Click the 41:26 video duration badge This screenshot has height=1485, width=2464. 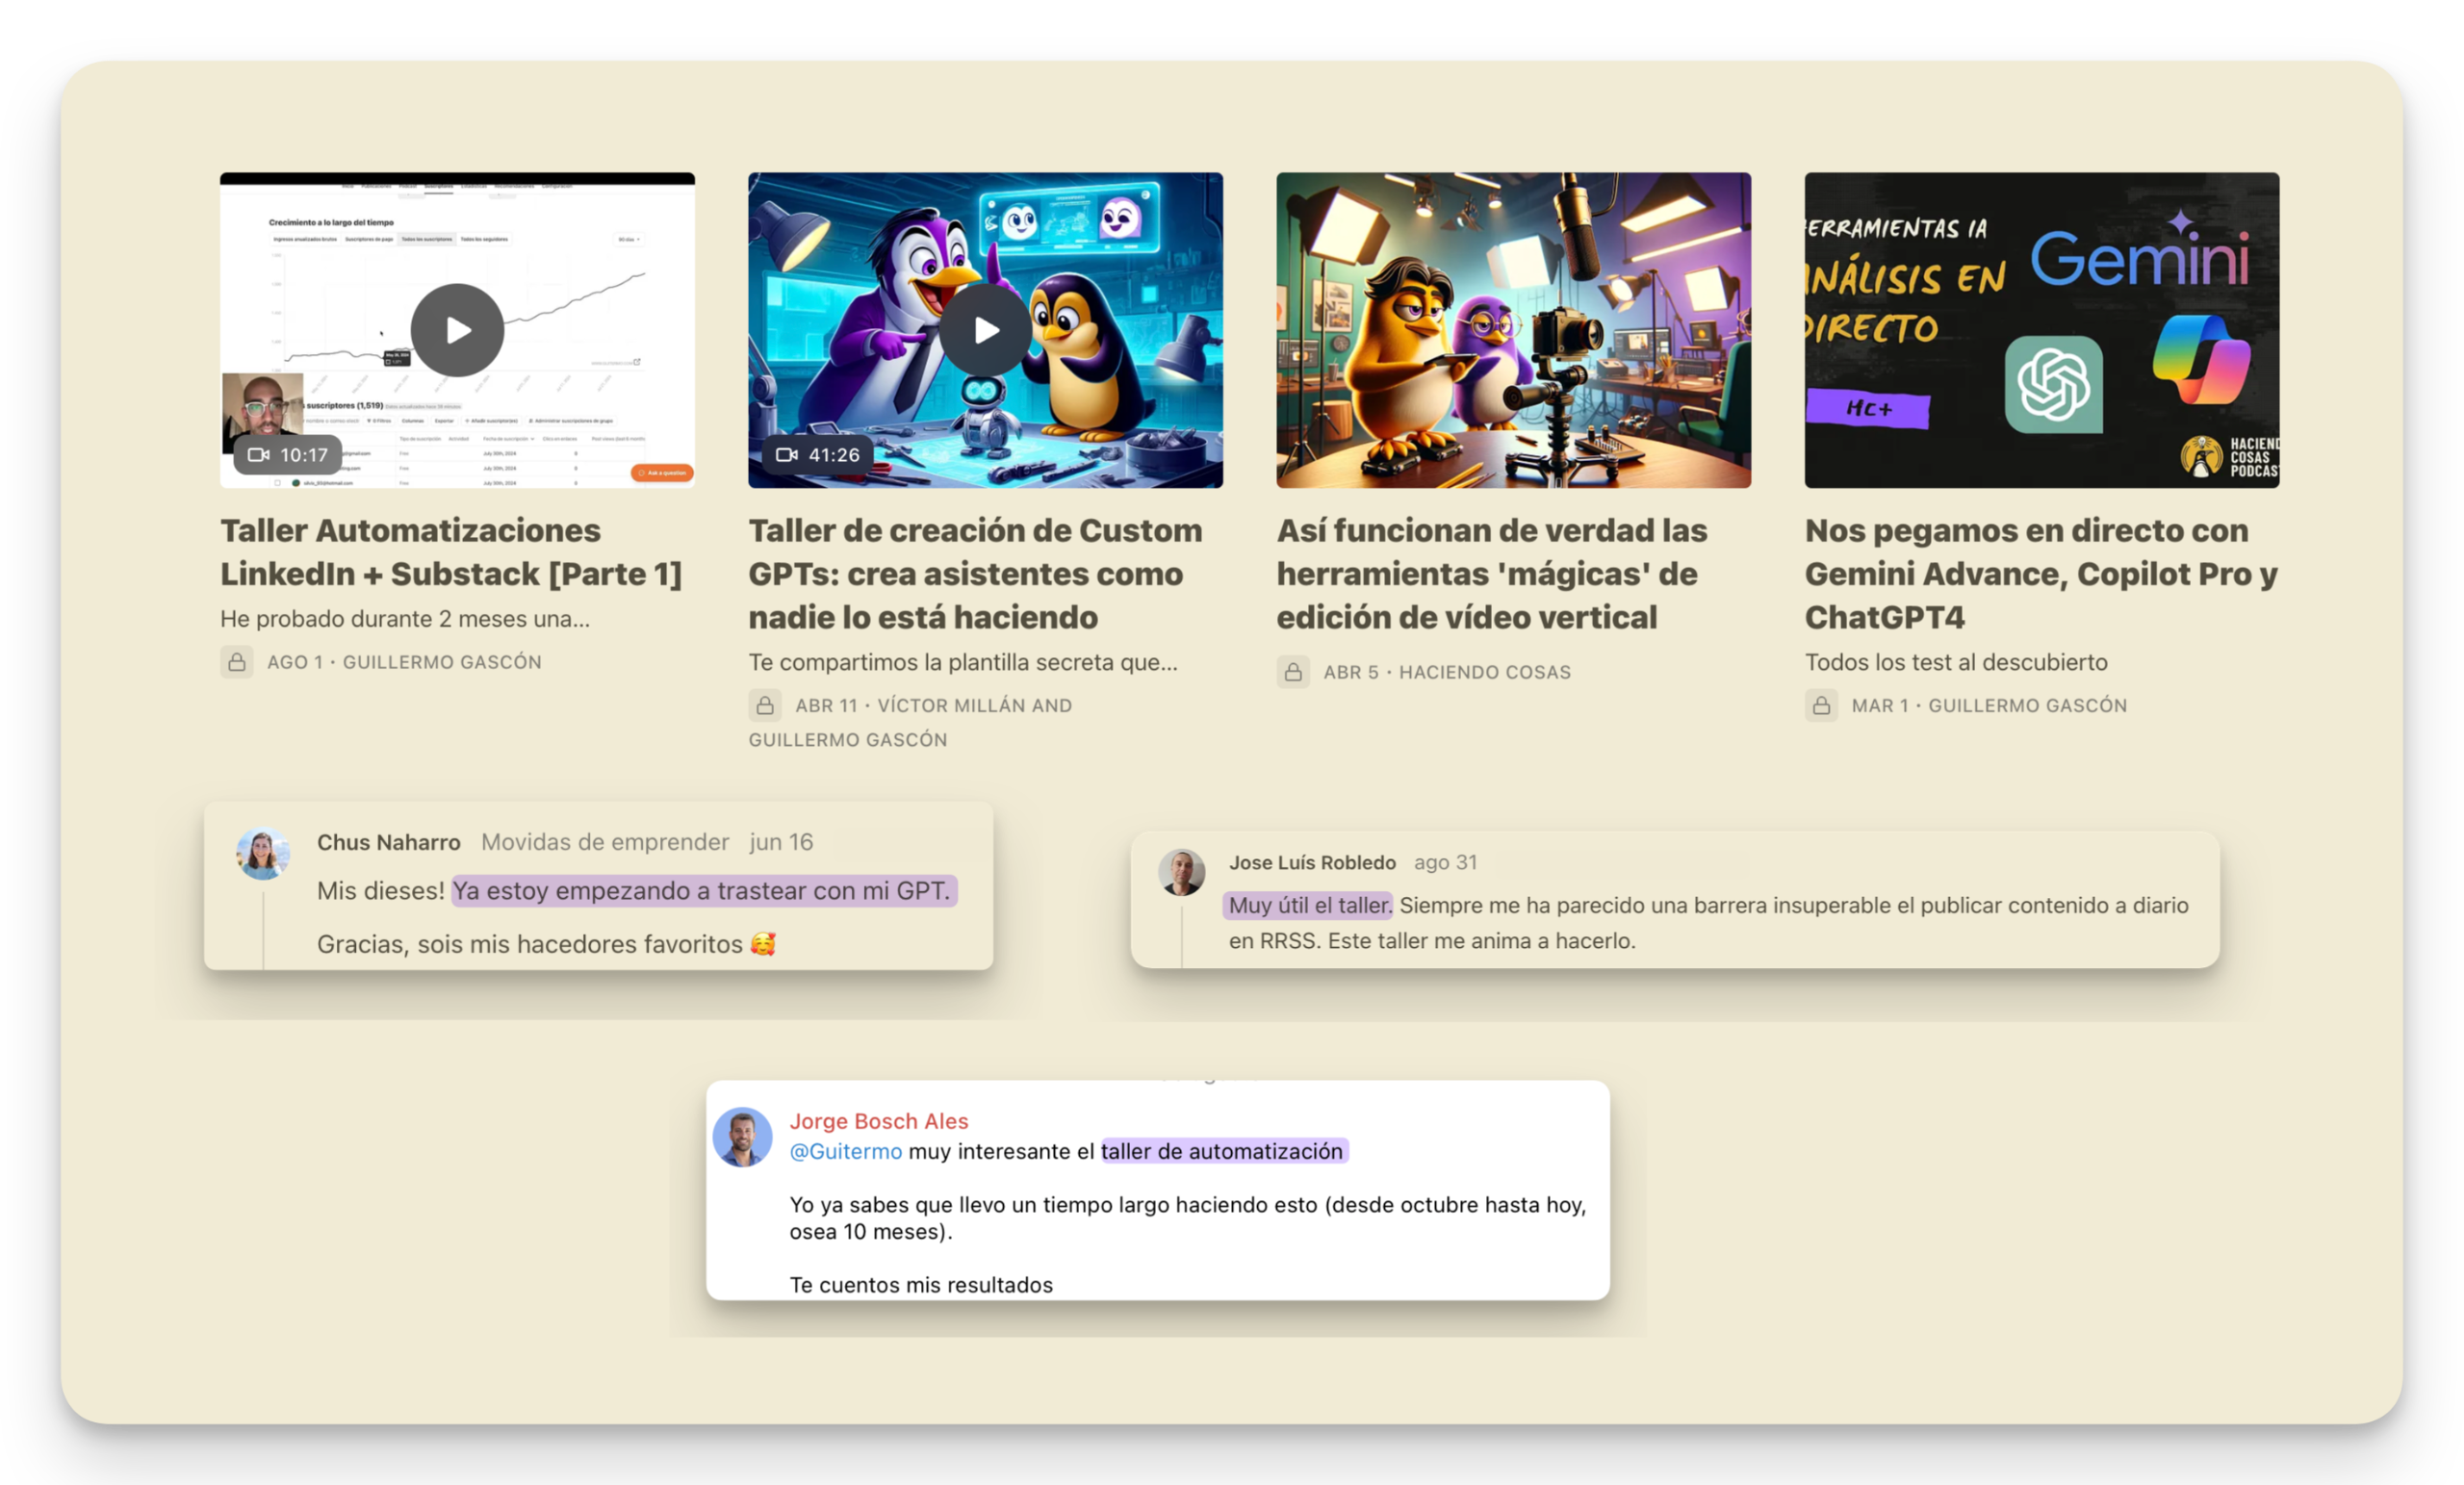point(817,455)
